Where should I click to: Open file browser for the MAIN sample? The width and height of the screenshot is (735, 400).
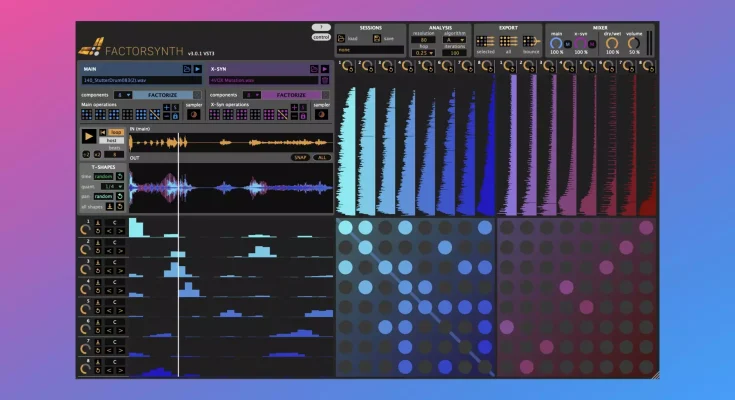pyautogui.click(x=187, y=69)
